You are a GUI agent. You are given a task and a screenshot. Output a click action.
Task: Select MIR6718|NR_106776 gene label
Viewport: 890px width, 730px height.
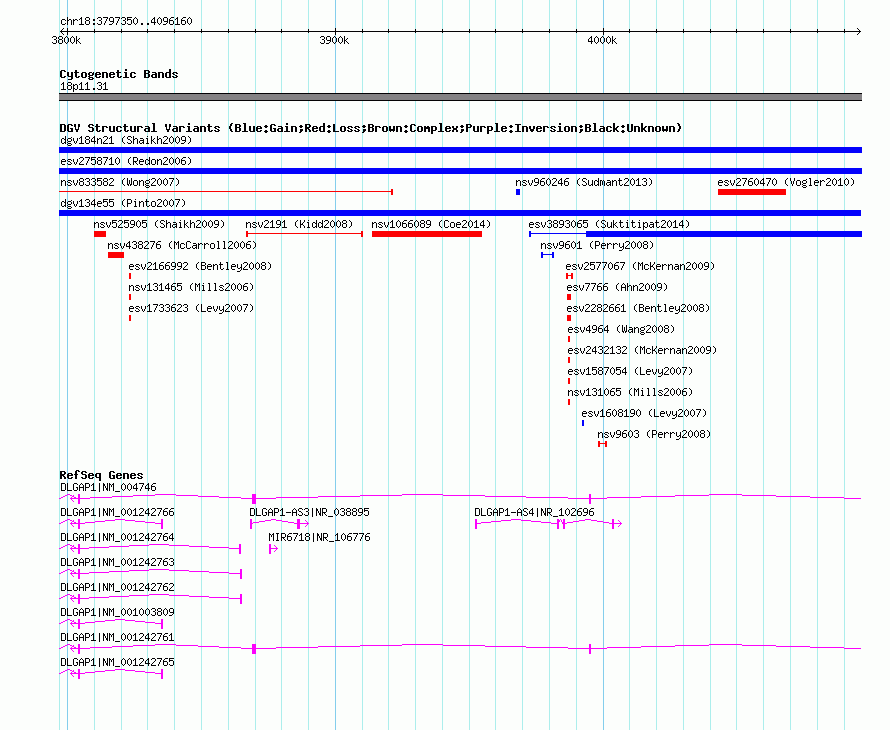coord(319,537)
